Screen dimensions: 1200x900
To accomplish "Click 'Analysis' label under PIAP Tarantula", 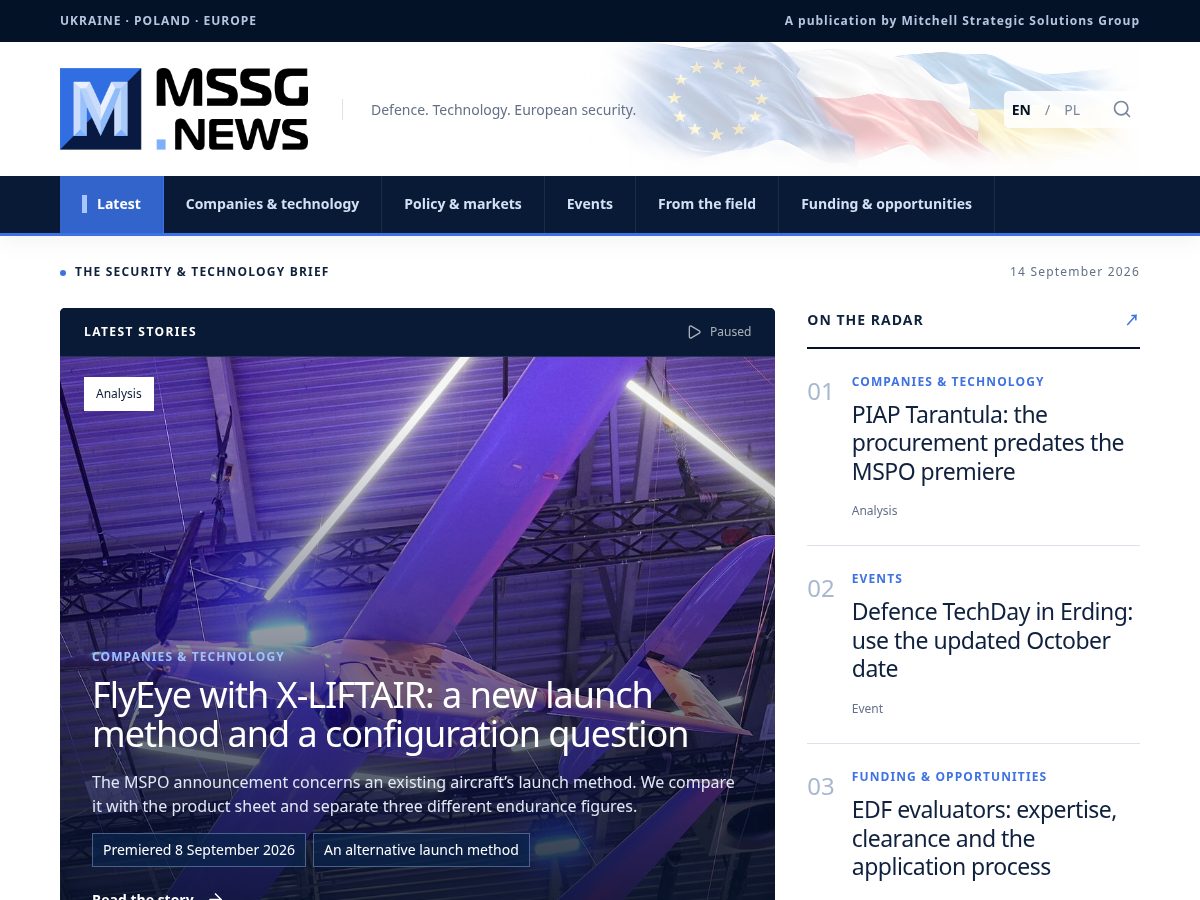I will click(x=875, y=511).
